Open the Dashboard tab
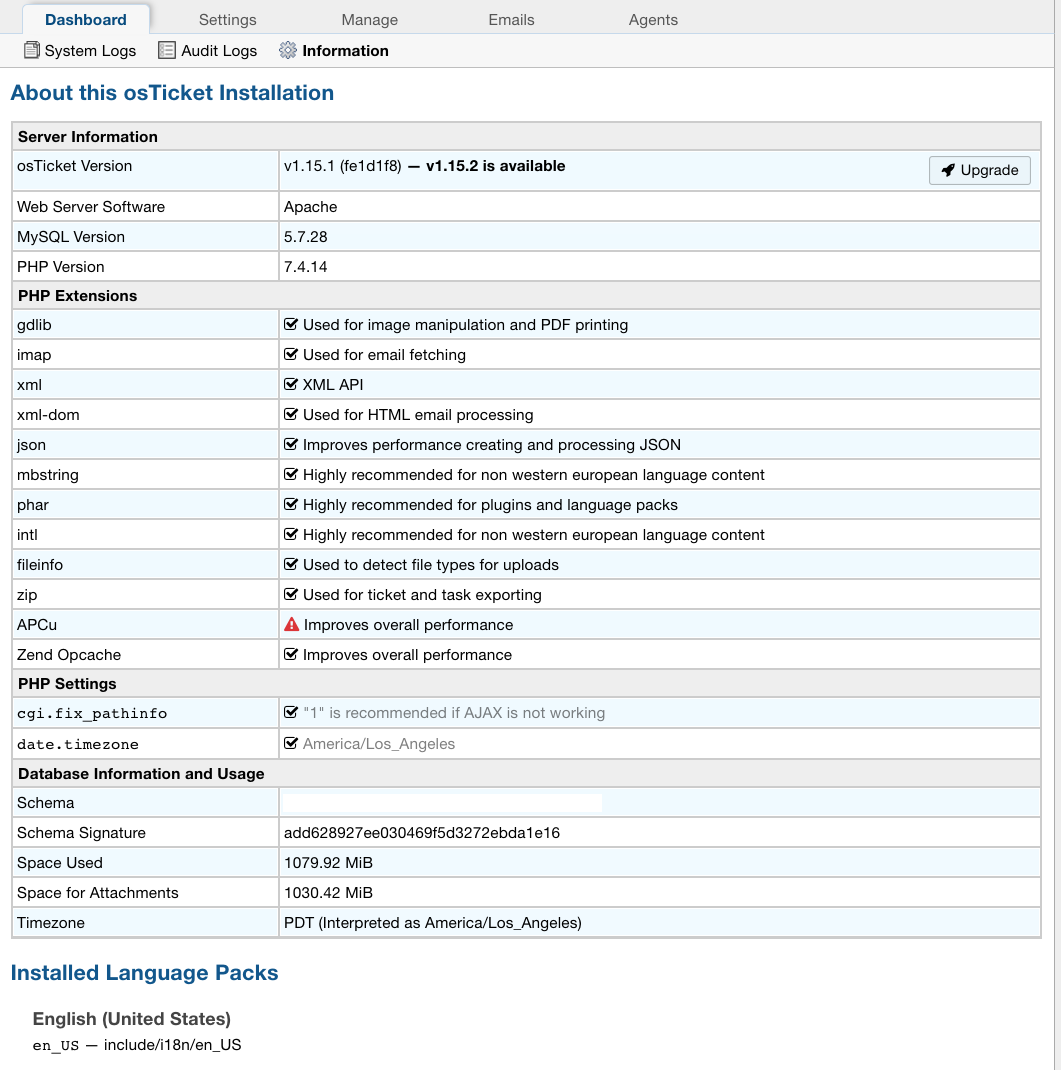Viewport: 1061px width, 1070px height. point(86,20)
